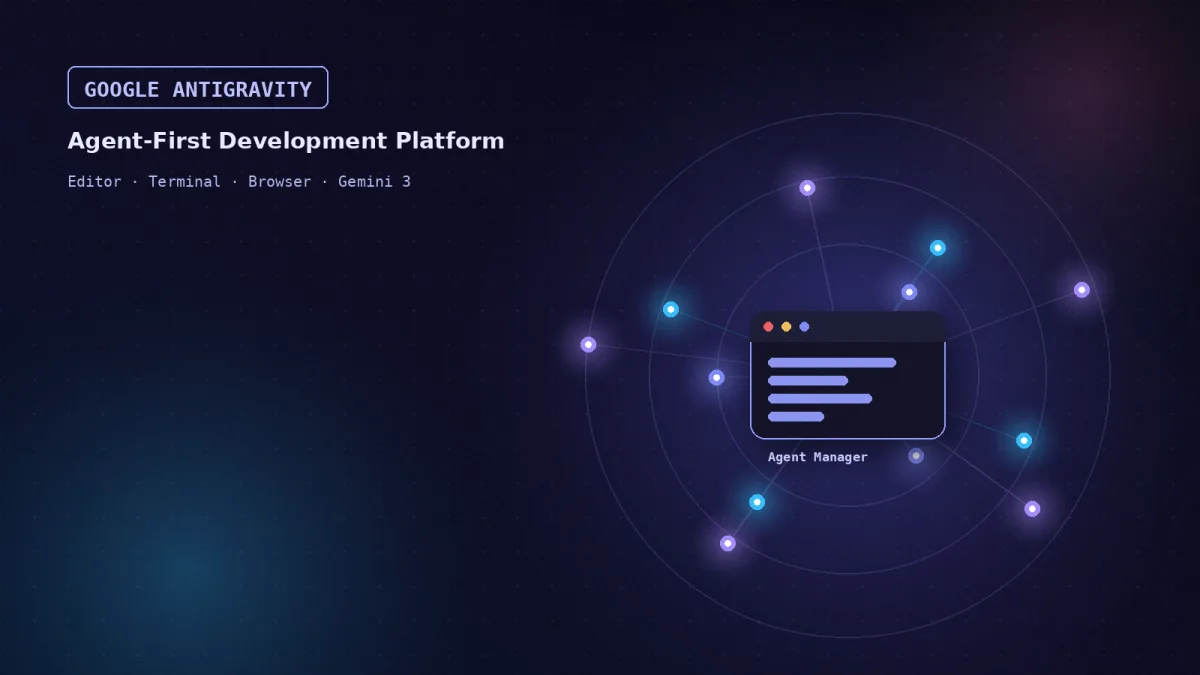The height and width of the screenshot is (675, 1200).
Task: Click the yellow dot in Agent Manager window
Action: click(x=786, y=327)
